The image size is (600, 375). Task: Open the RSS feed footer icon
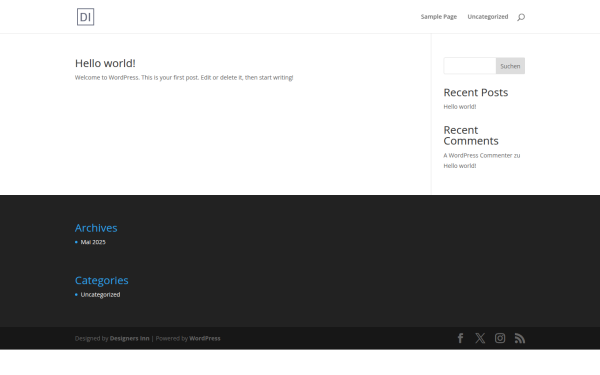tap(520, 338)
